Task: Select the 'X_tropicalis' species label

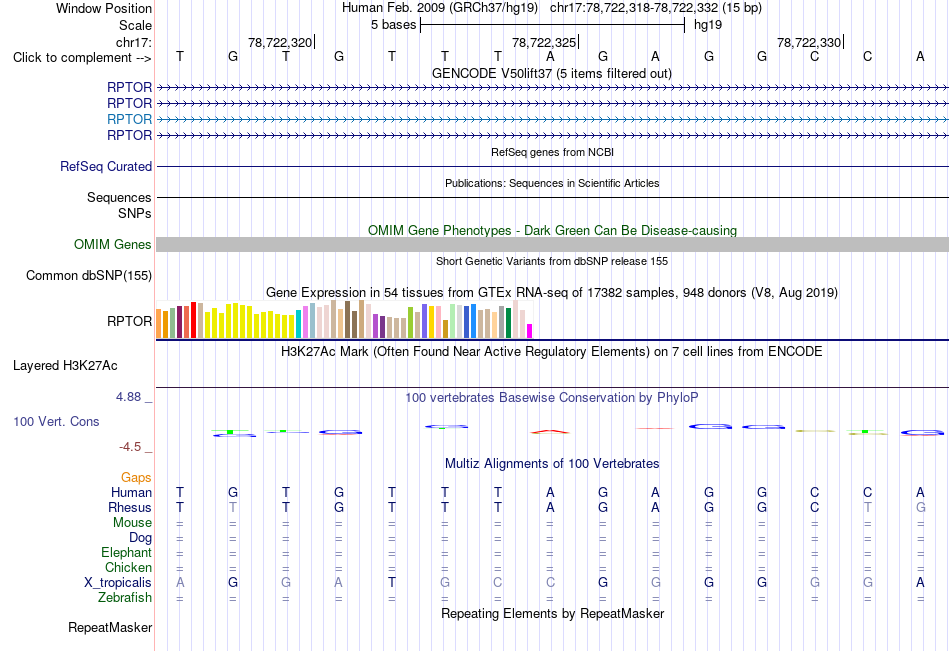Action: coord(118,583)
